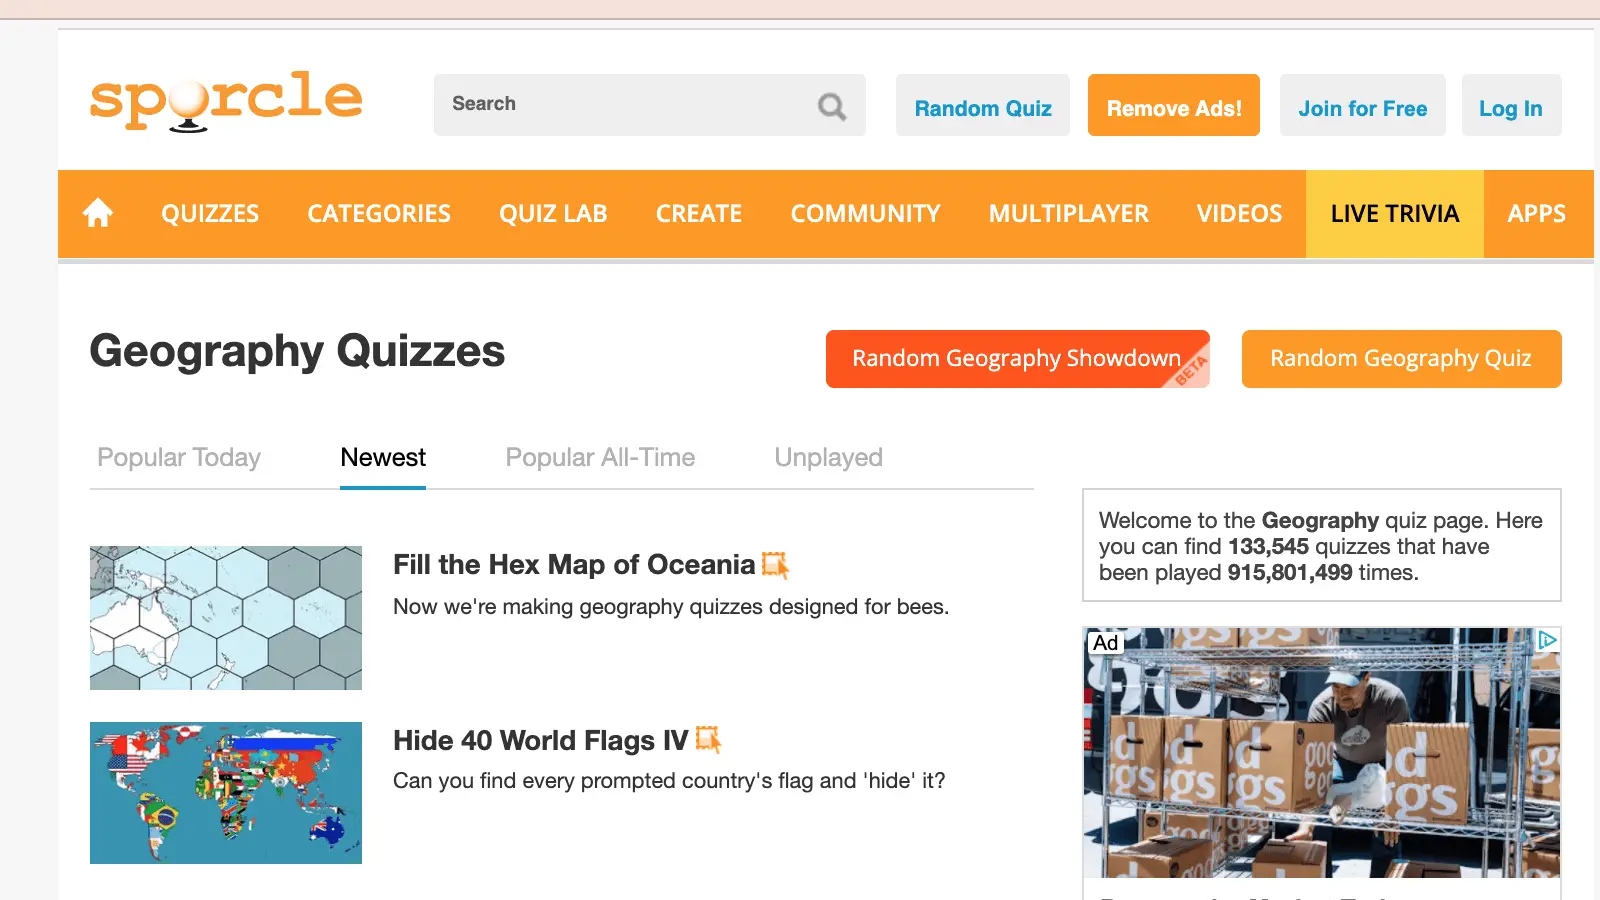Open the Hex Map of Oceania thumbnail
Screen dimensions: 1600x900
click(x=226, y=618)
